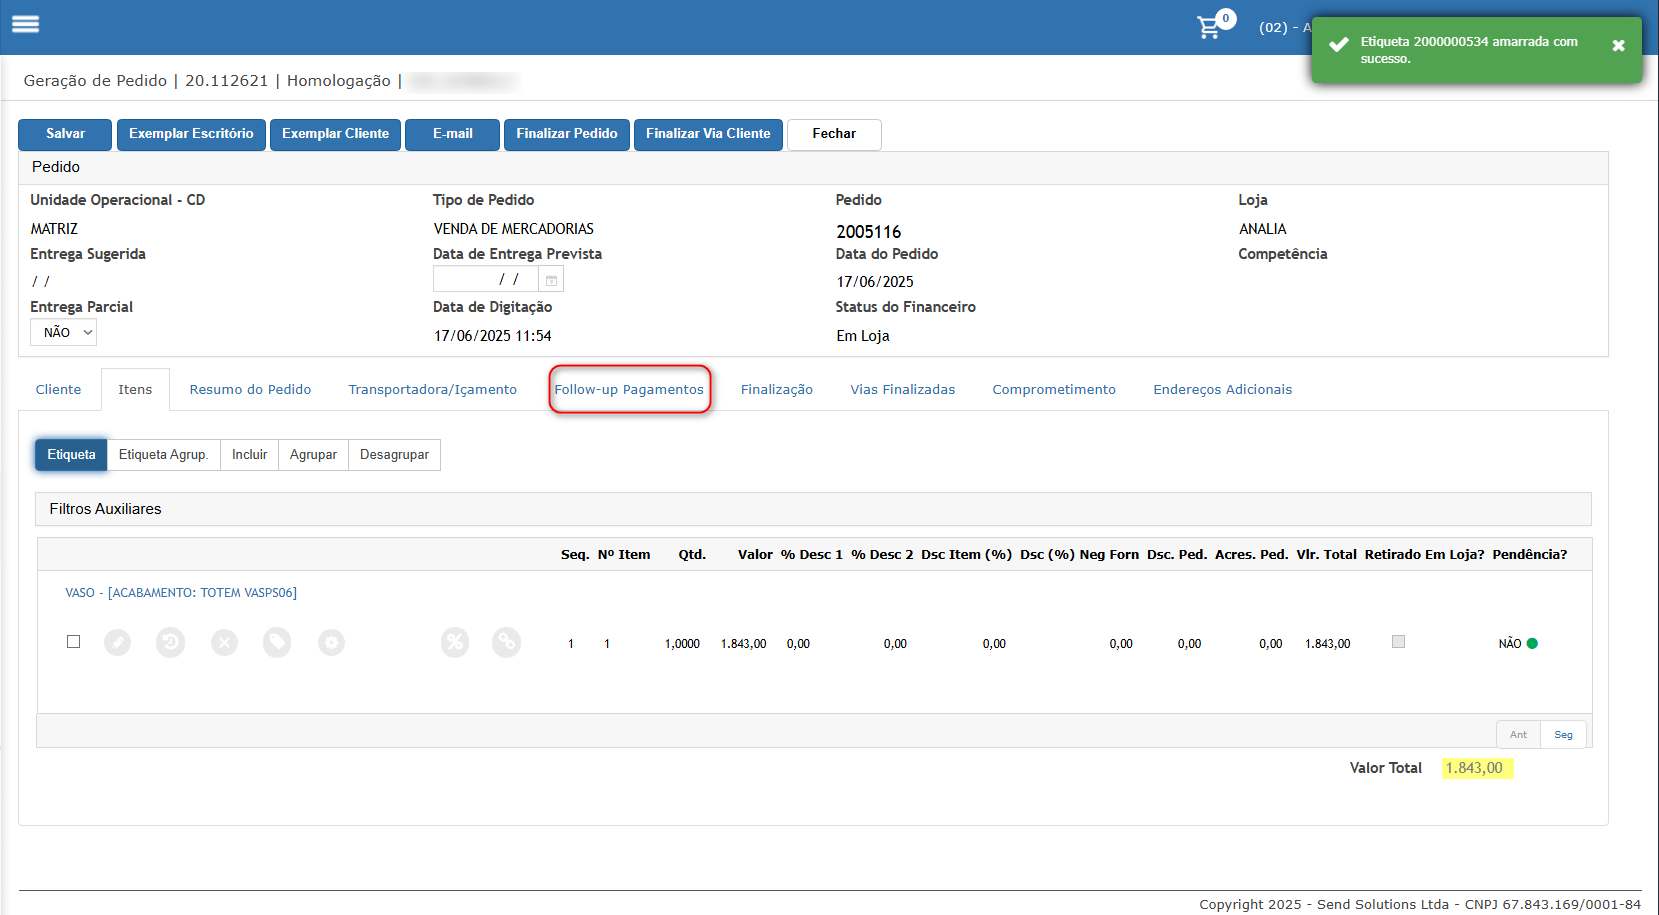Image resolution: width=1659 pixels, height=915 pixels.
Task: Click the Salvar button
Action: coord(65,134)
